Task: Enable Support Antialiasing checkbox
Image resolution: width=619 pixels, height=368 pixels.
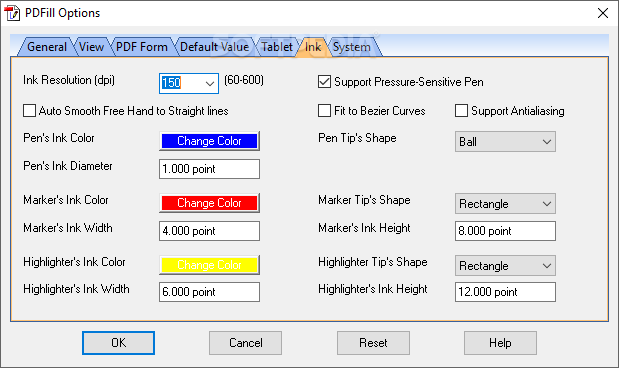Action: pyautogui.click(x=461, y=111)
